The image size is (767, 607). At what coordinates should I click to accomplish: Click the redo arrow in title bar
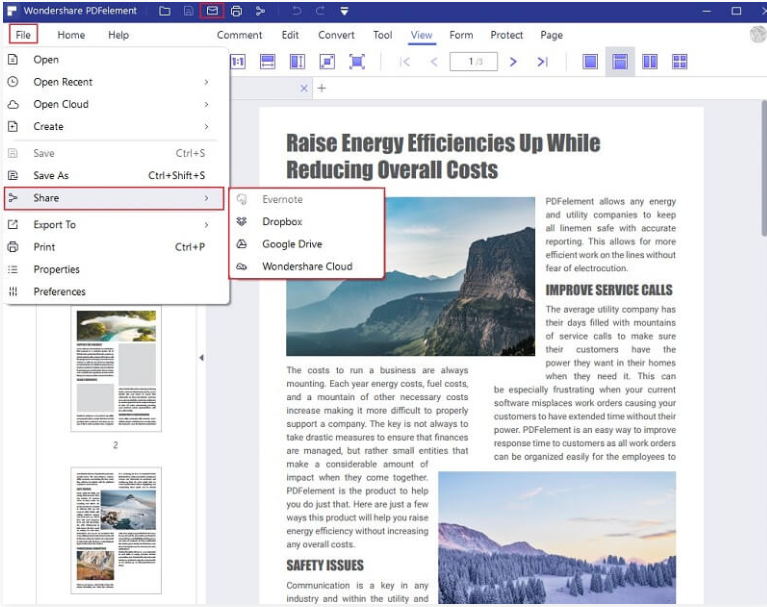coord(320,11)
